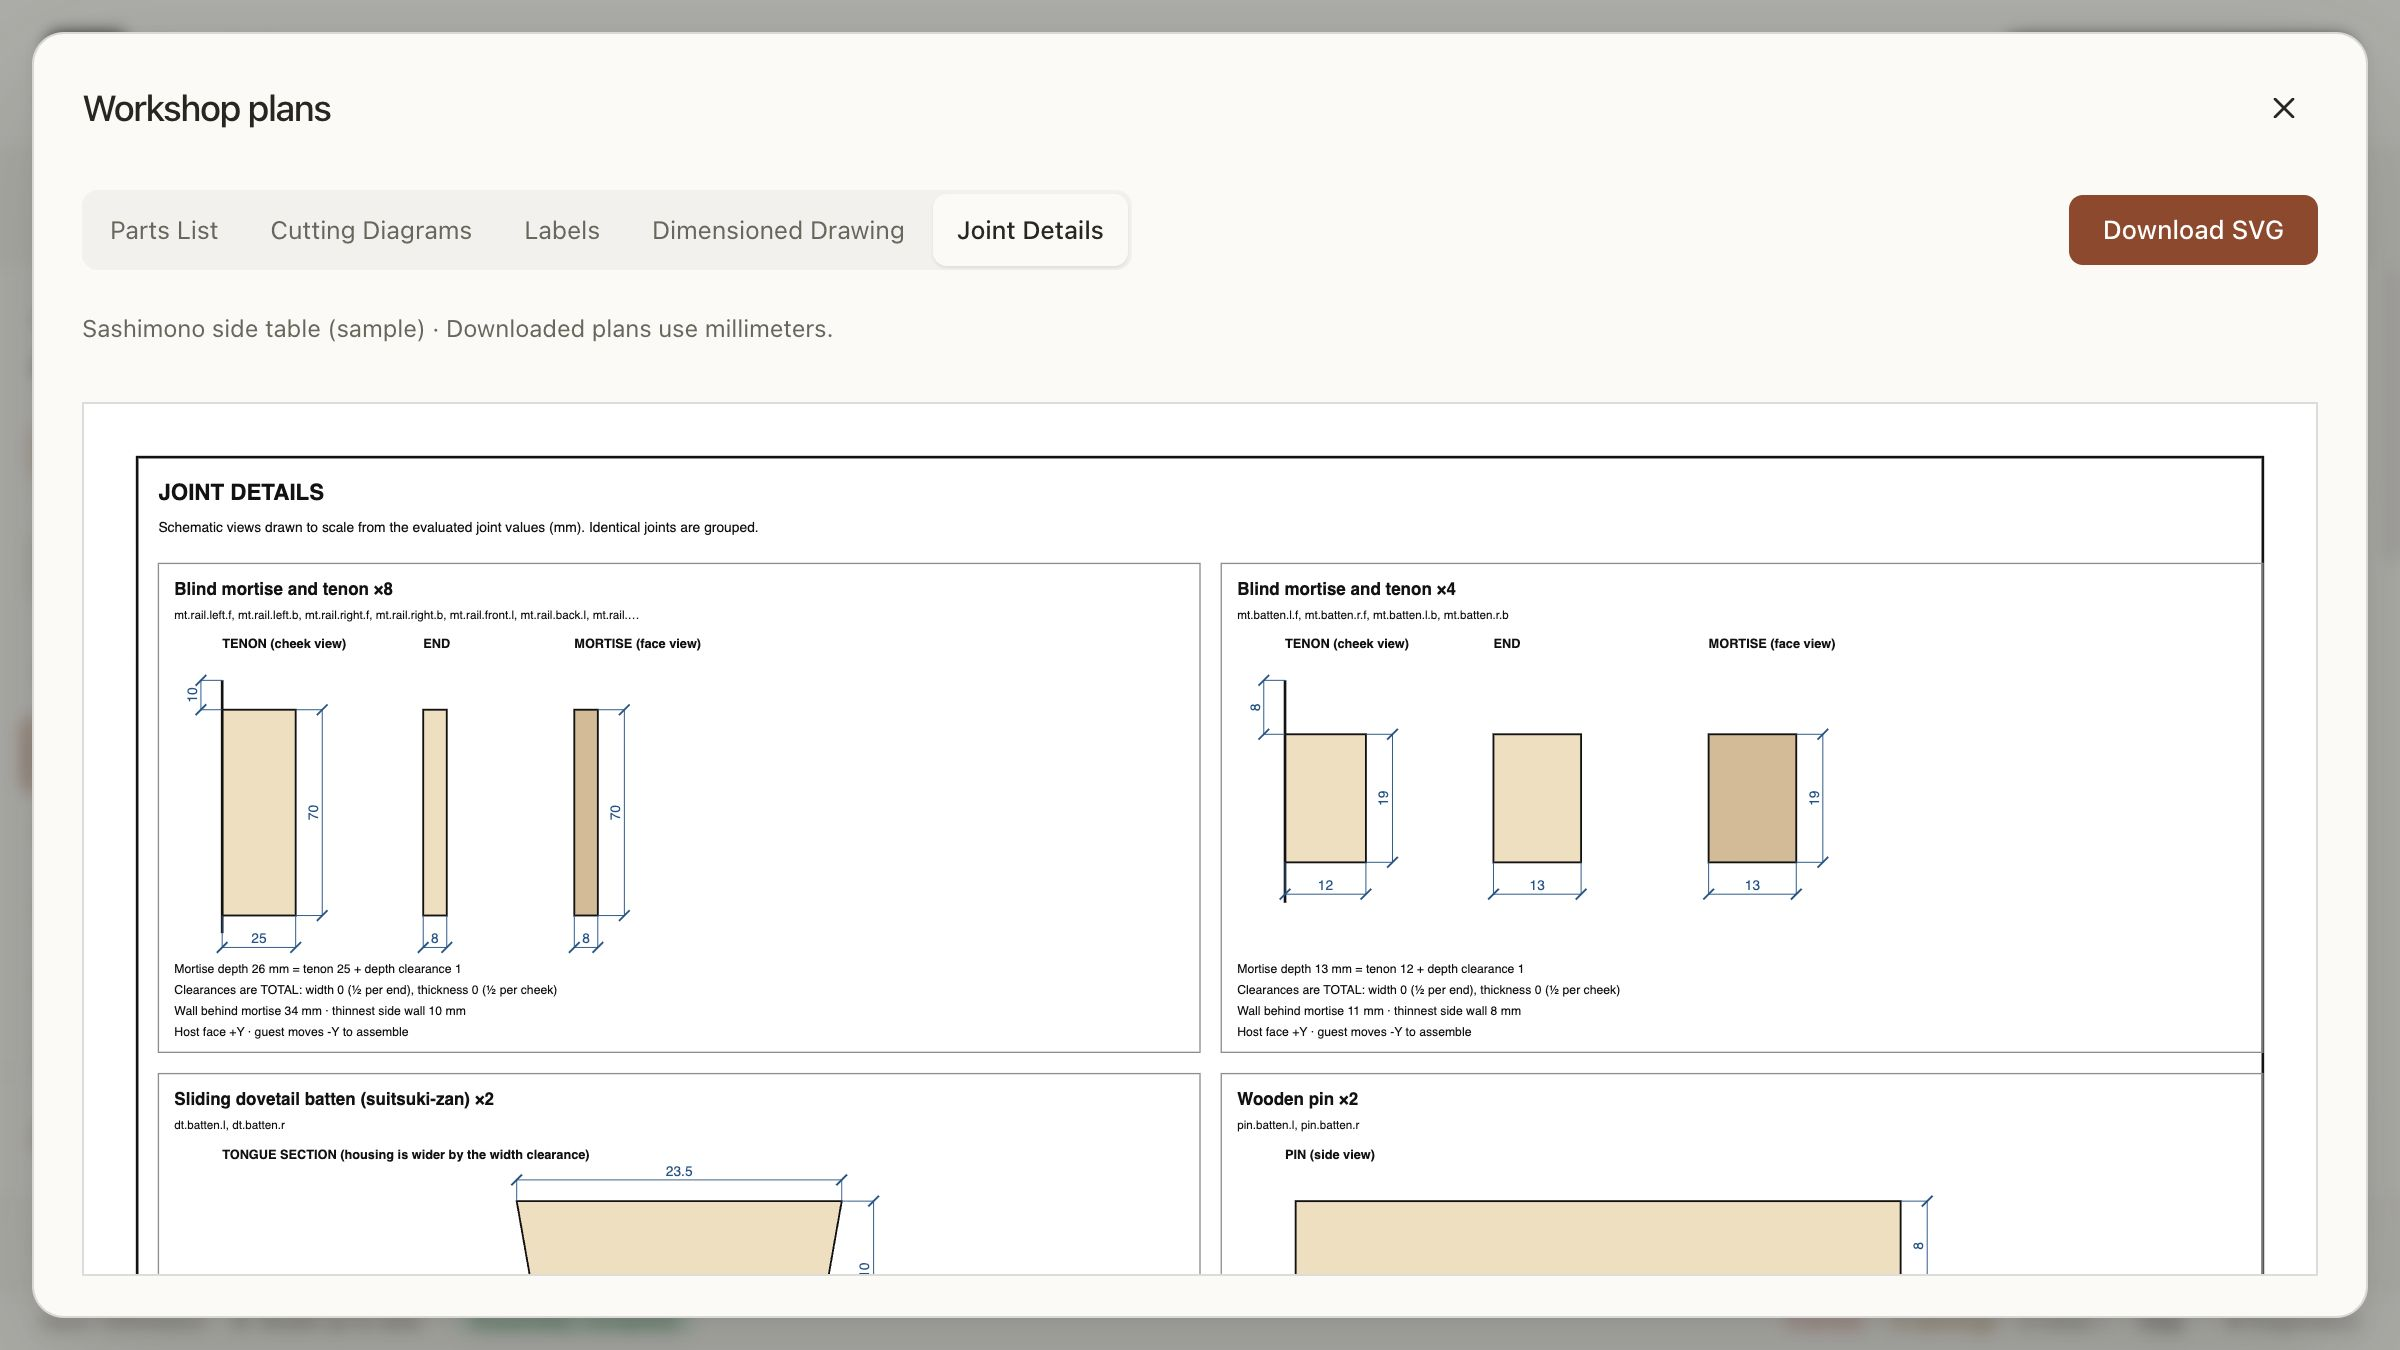Viewport: 2400px width, 1350px height.
Task: Click 'Sliding dovetail batten (suitsuki-zan) ×2' title
Action: 334,1099
